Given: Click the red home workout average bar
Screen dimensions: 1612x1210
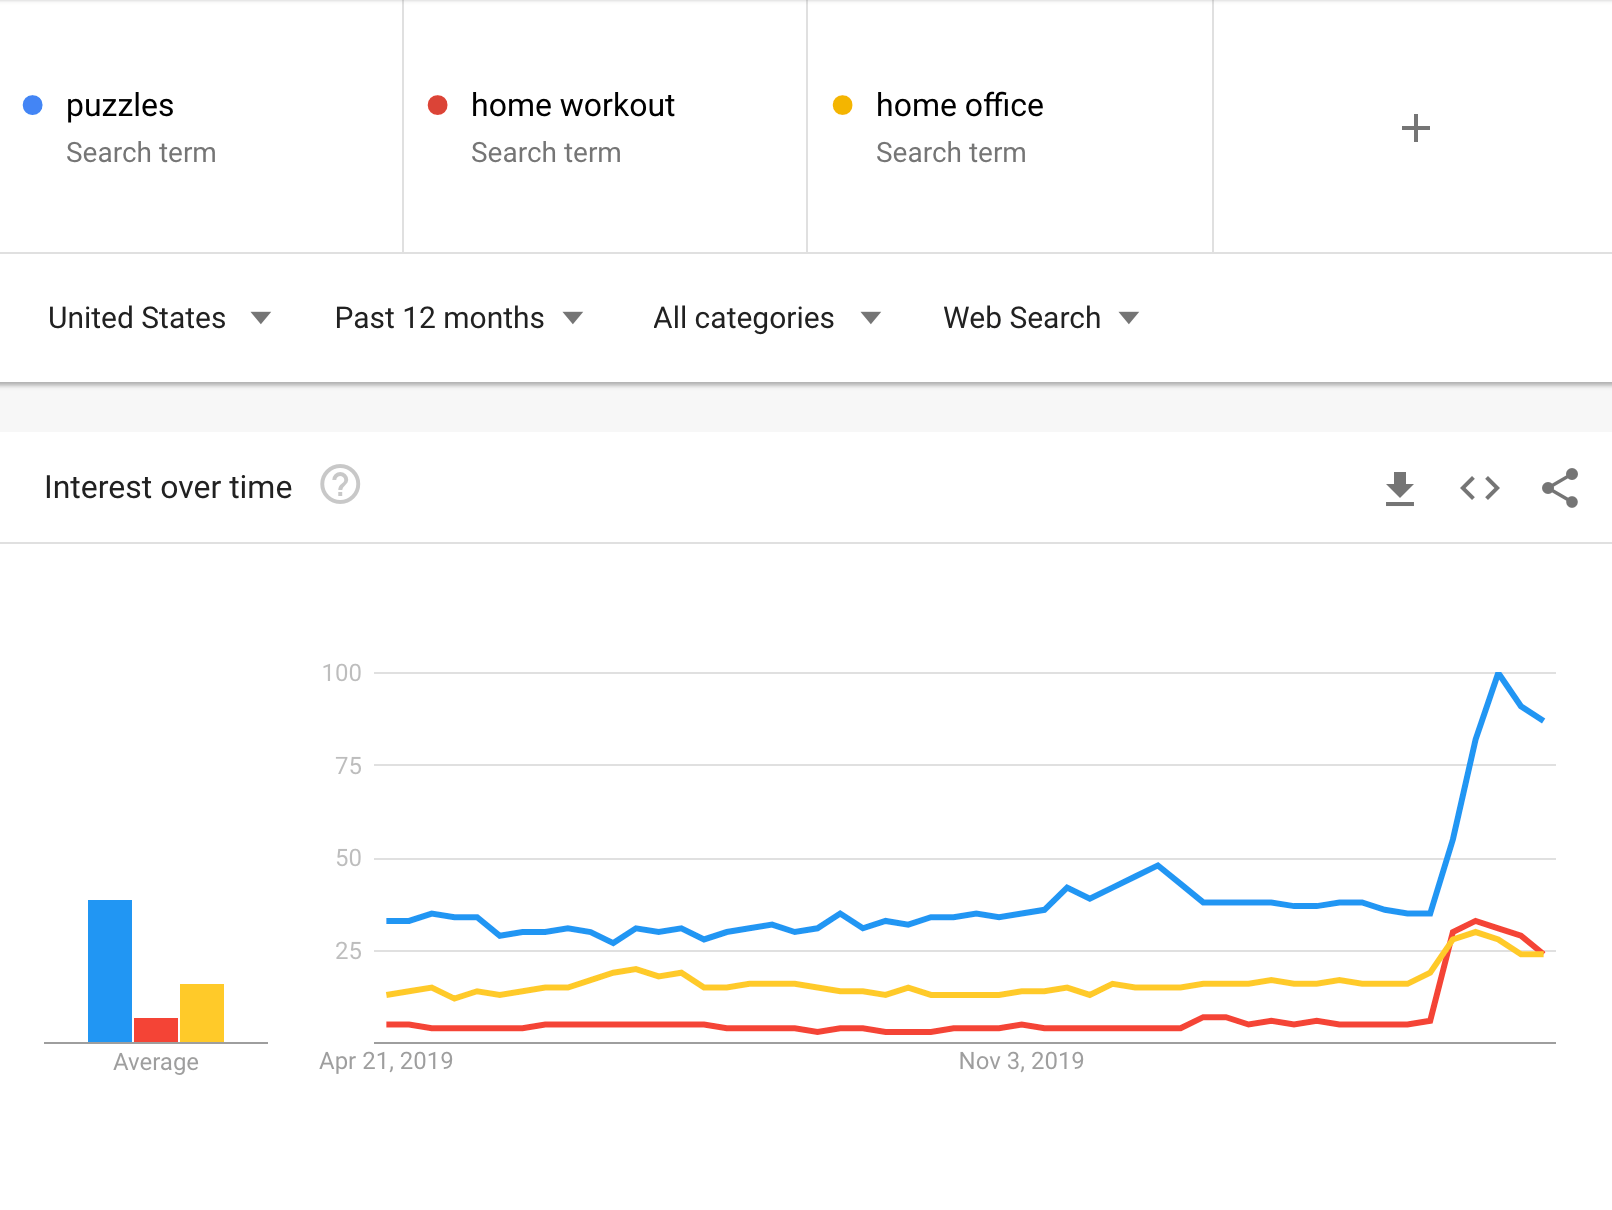Looking at the screenshot, I should tap(156, 1030).
